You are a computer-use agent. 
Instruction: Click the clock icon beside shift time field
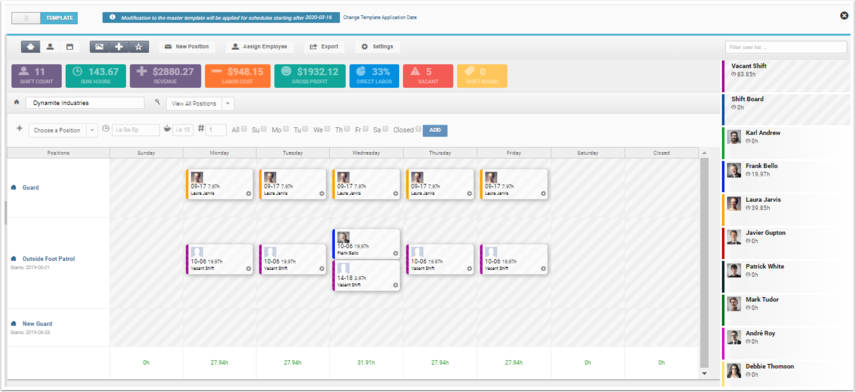tap(106, 129)
